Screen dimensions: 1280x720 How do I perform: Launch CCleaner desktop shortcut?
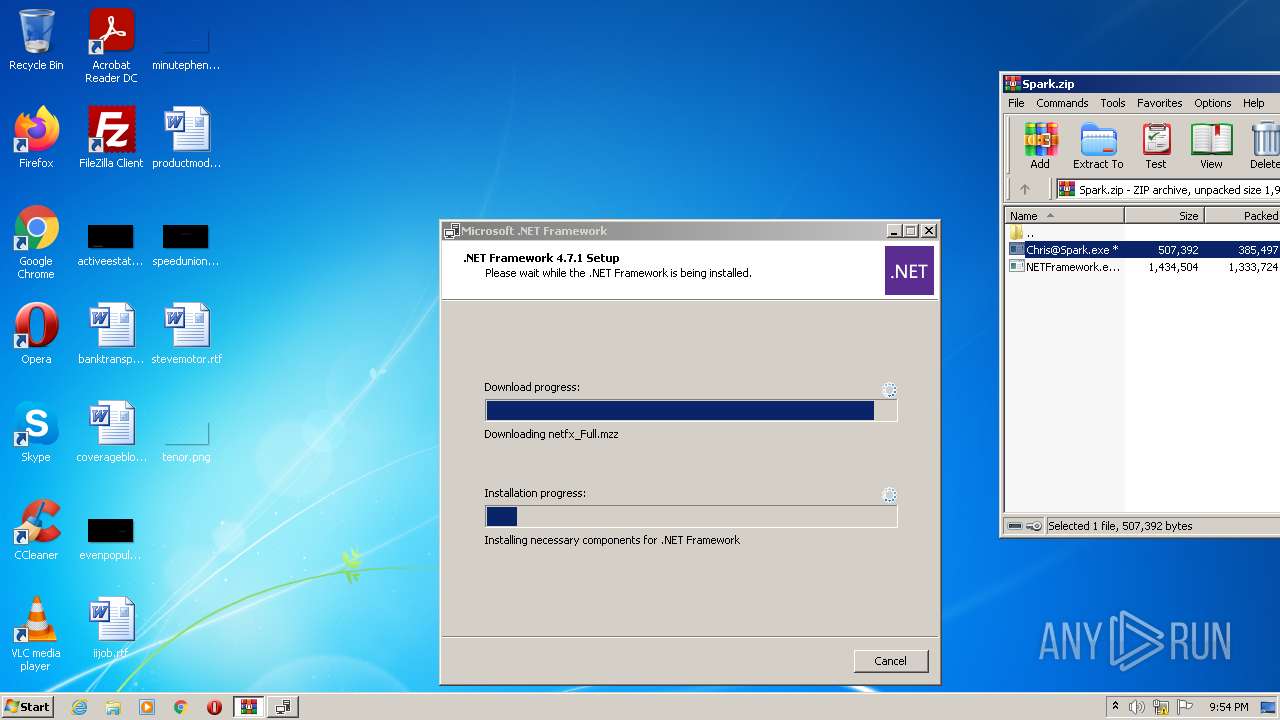pos(36,529)
